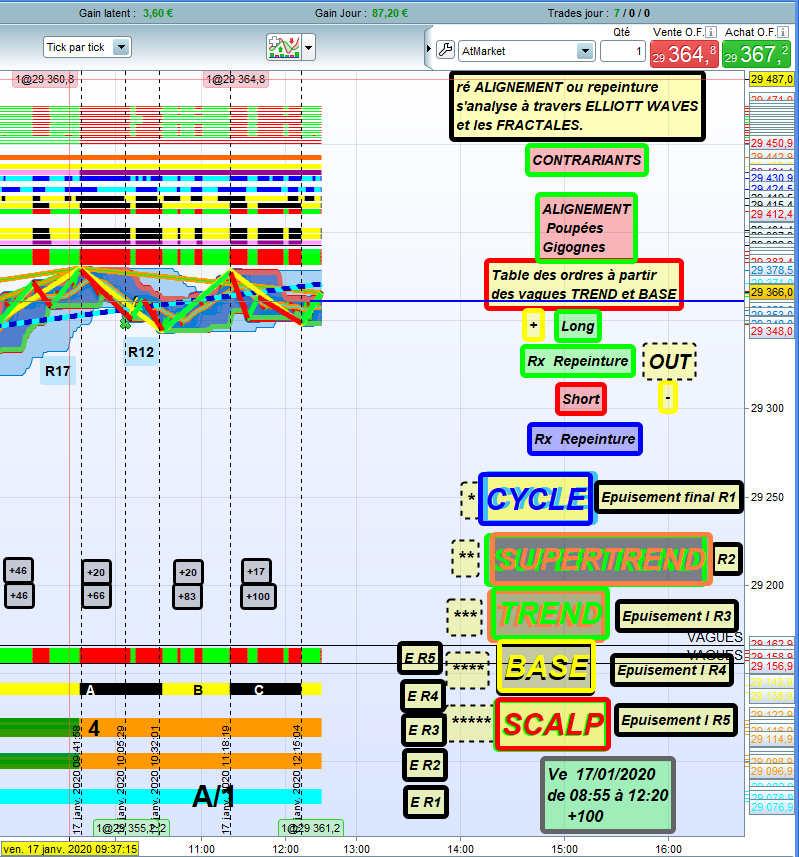Click the two-star dashed box beside SUPERTREND
This screenshot has width=799, height=857.
(466, 557)
